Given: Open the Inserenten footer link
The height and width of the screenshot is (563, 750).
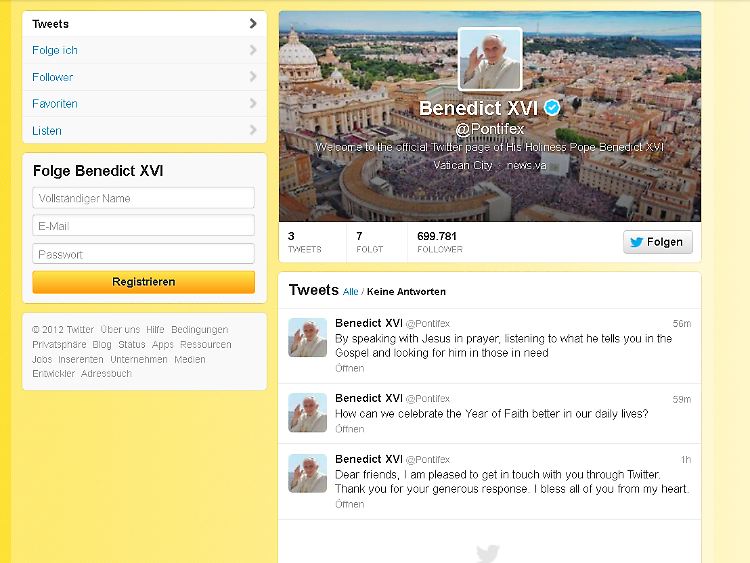Looking at the screenshot, I should (x=81, y=359).
